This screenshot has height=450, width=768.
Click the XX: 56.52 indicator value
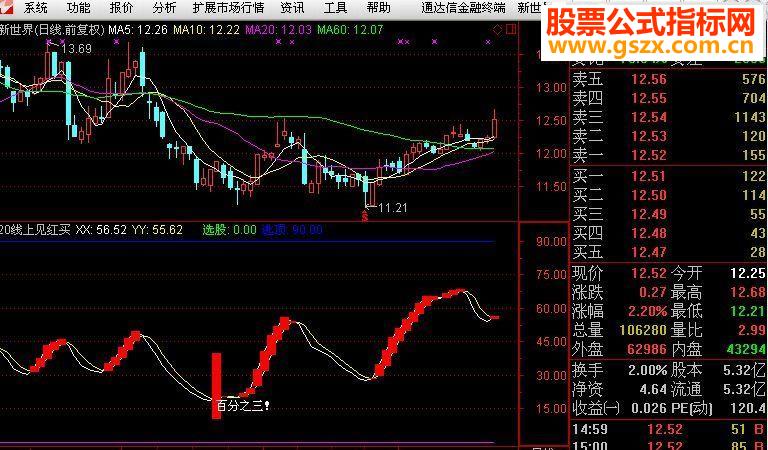101,230
